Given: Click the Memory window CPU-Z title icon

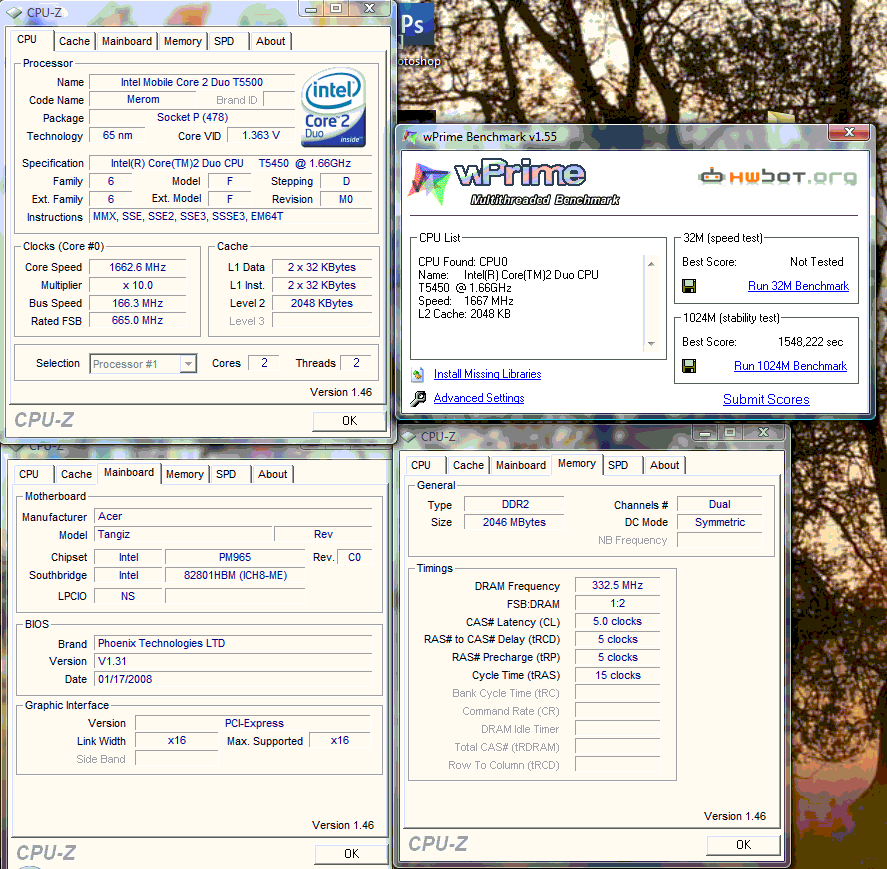Looking at the screenshot, I should coord(408,436).
